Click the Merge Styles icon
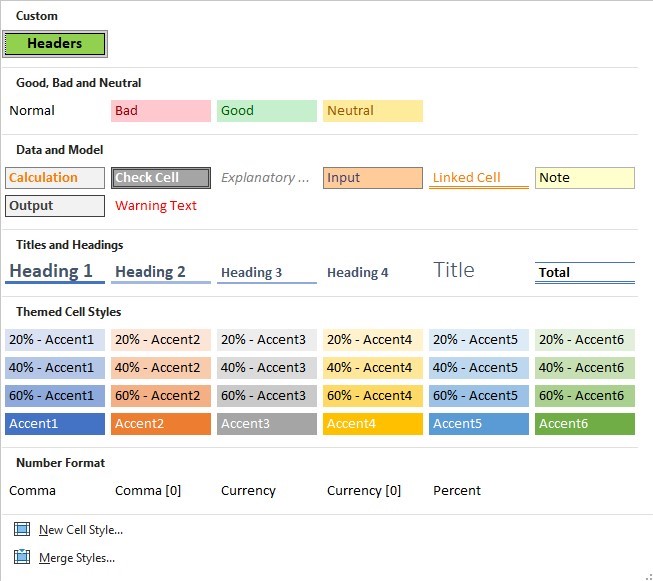Screen dimensions: 653x581 coord(22,557)
